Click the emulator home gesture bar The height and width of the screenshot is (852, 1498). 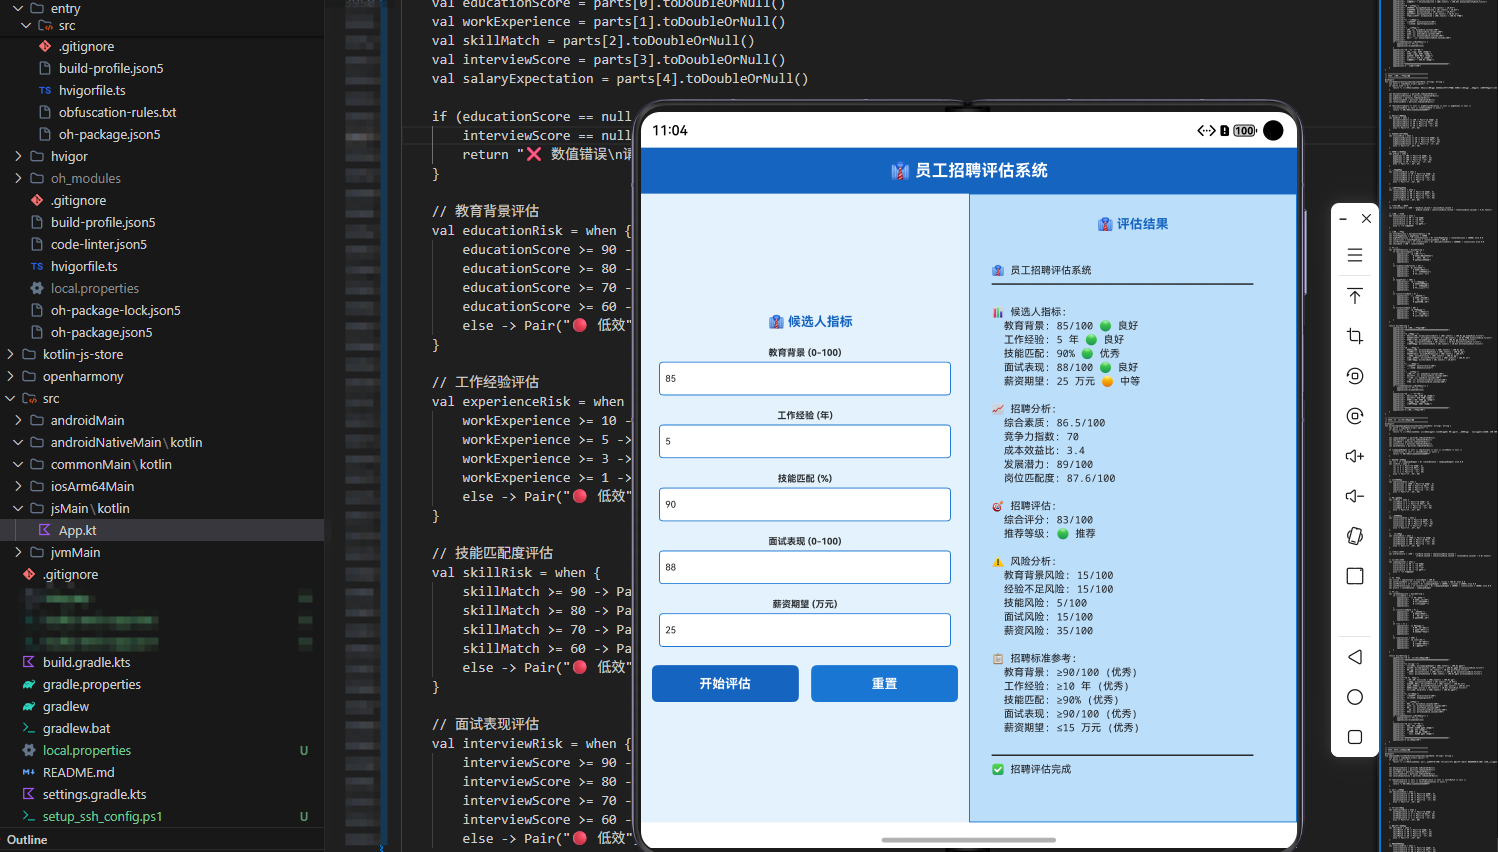[969, 840]
